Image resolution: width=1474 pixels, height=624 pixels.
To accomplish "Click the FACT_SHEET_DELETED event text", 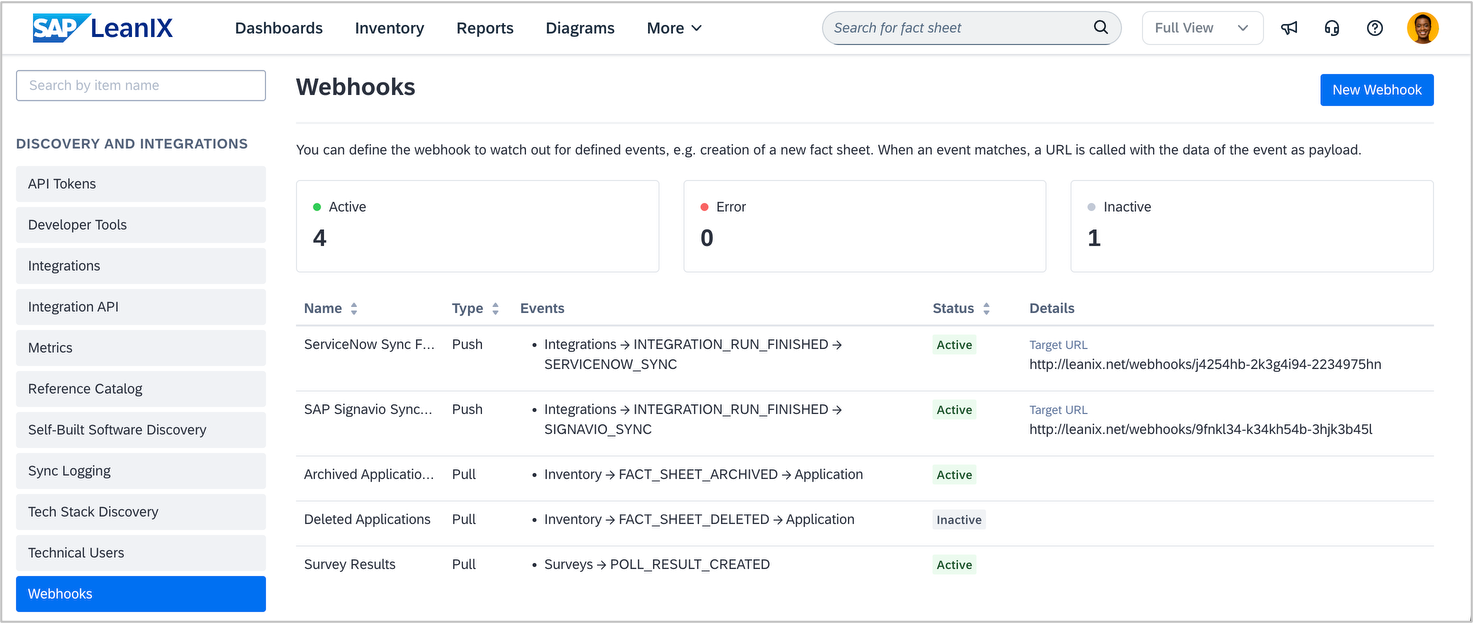I will (694, 519).
